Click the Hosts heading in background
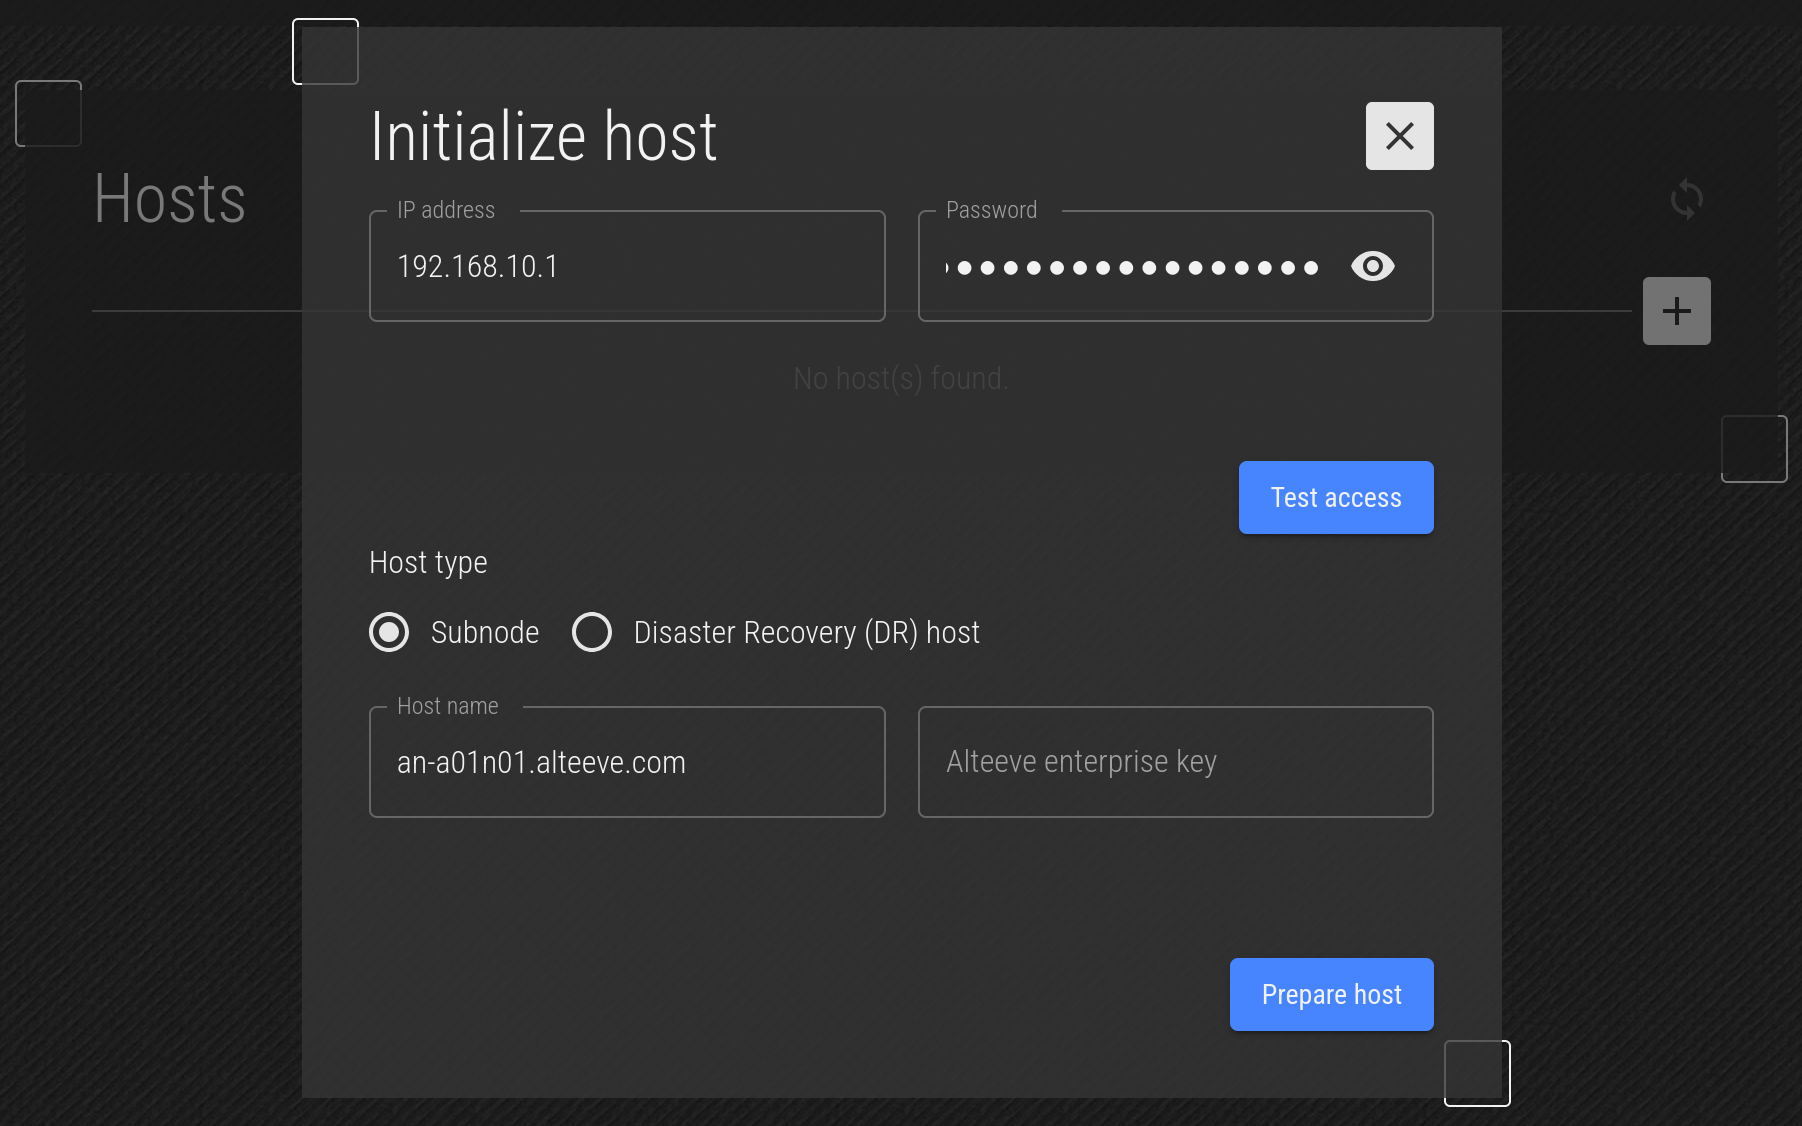 [x=170, y=199]
